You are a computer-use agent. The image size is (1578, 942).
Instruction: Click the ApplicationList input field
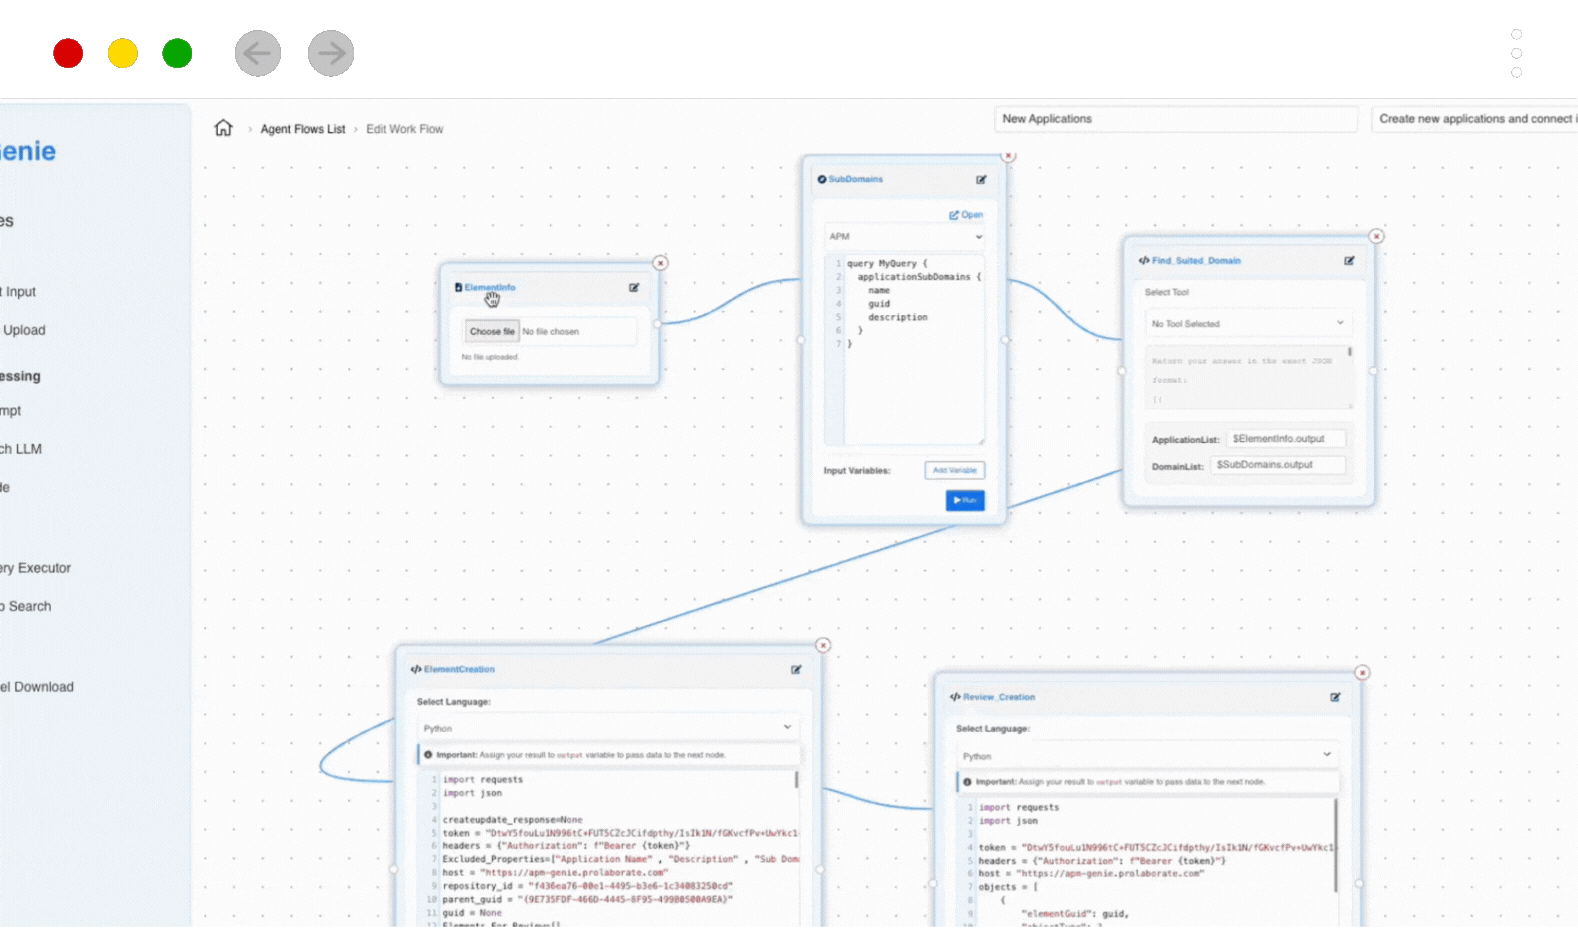pos(1285,439)
